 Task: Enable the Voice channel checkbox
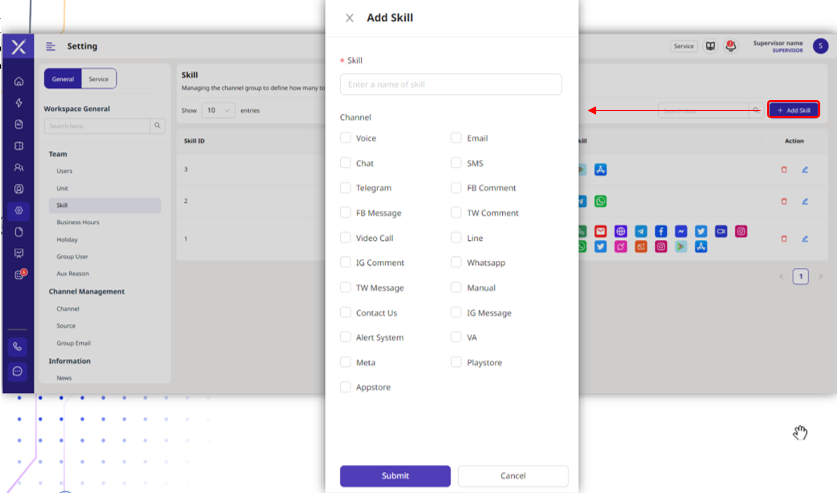[346, 138]
